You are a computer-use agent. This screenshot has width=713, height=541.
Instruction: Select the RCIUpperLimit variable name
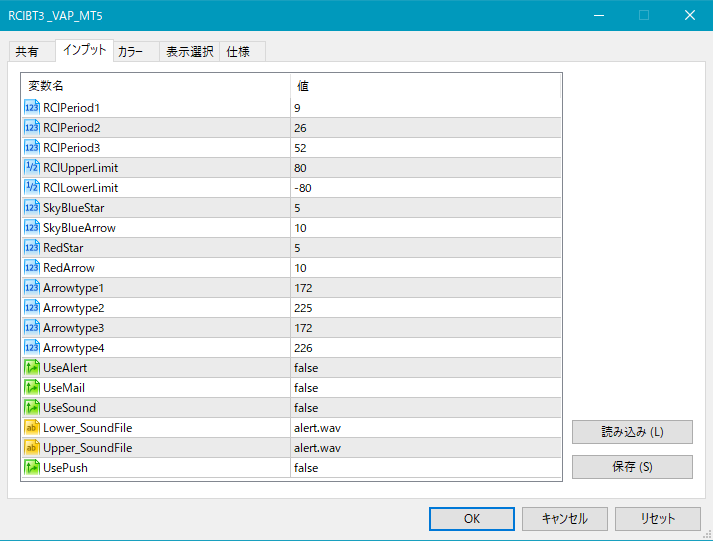point(80,168)
